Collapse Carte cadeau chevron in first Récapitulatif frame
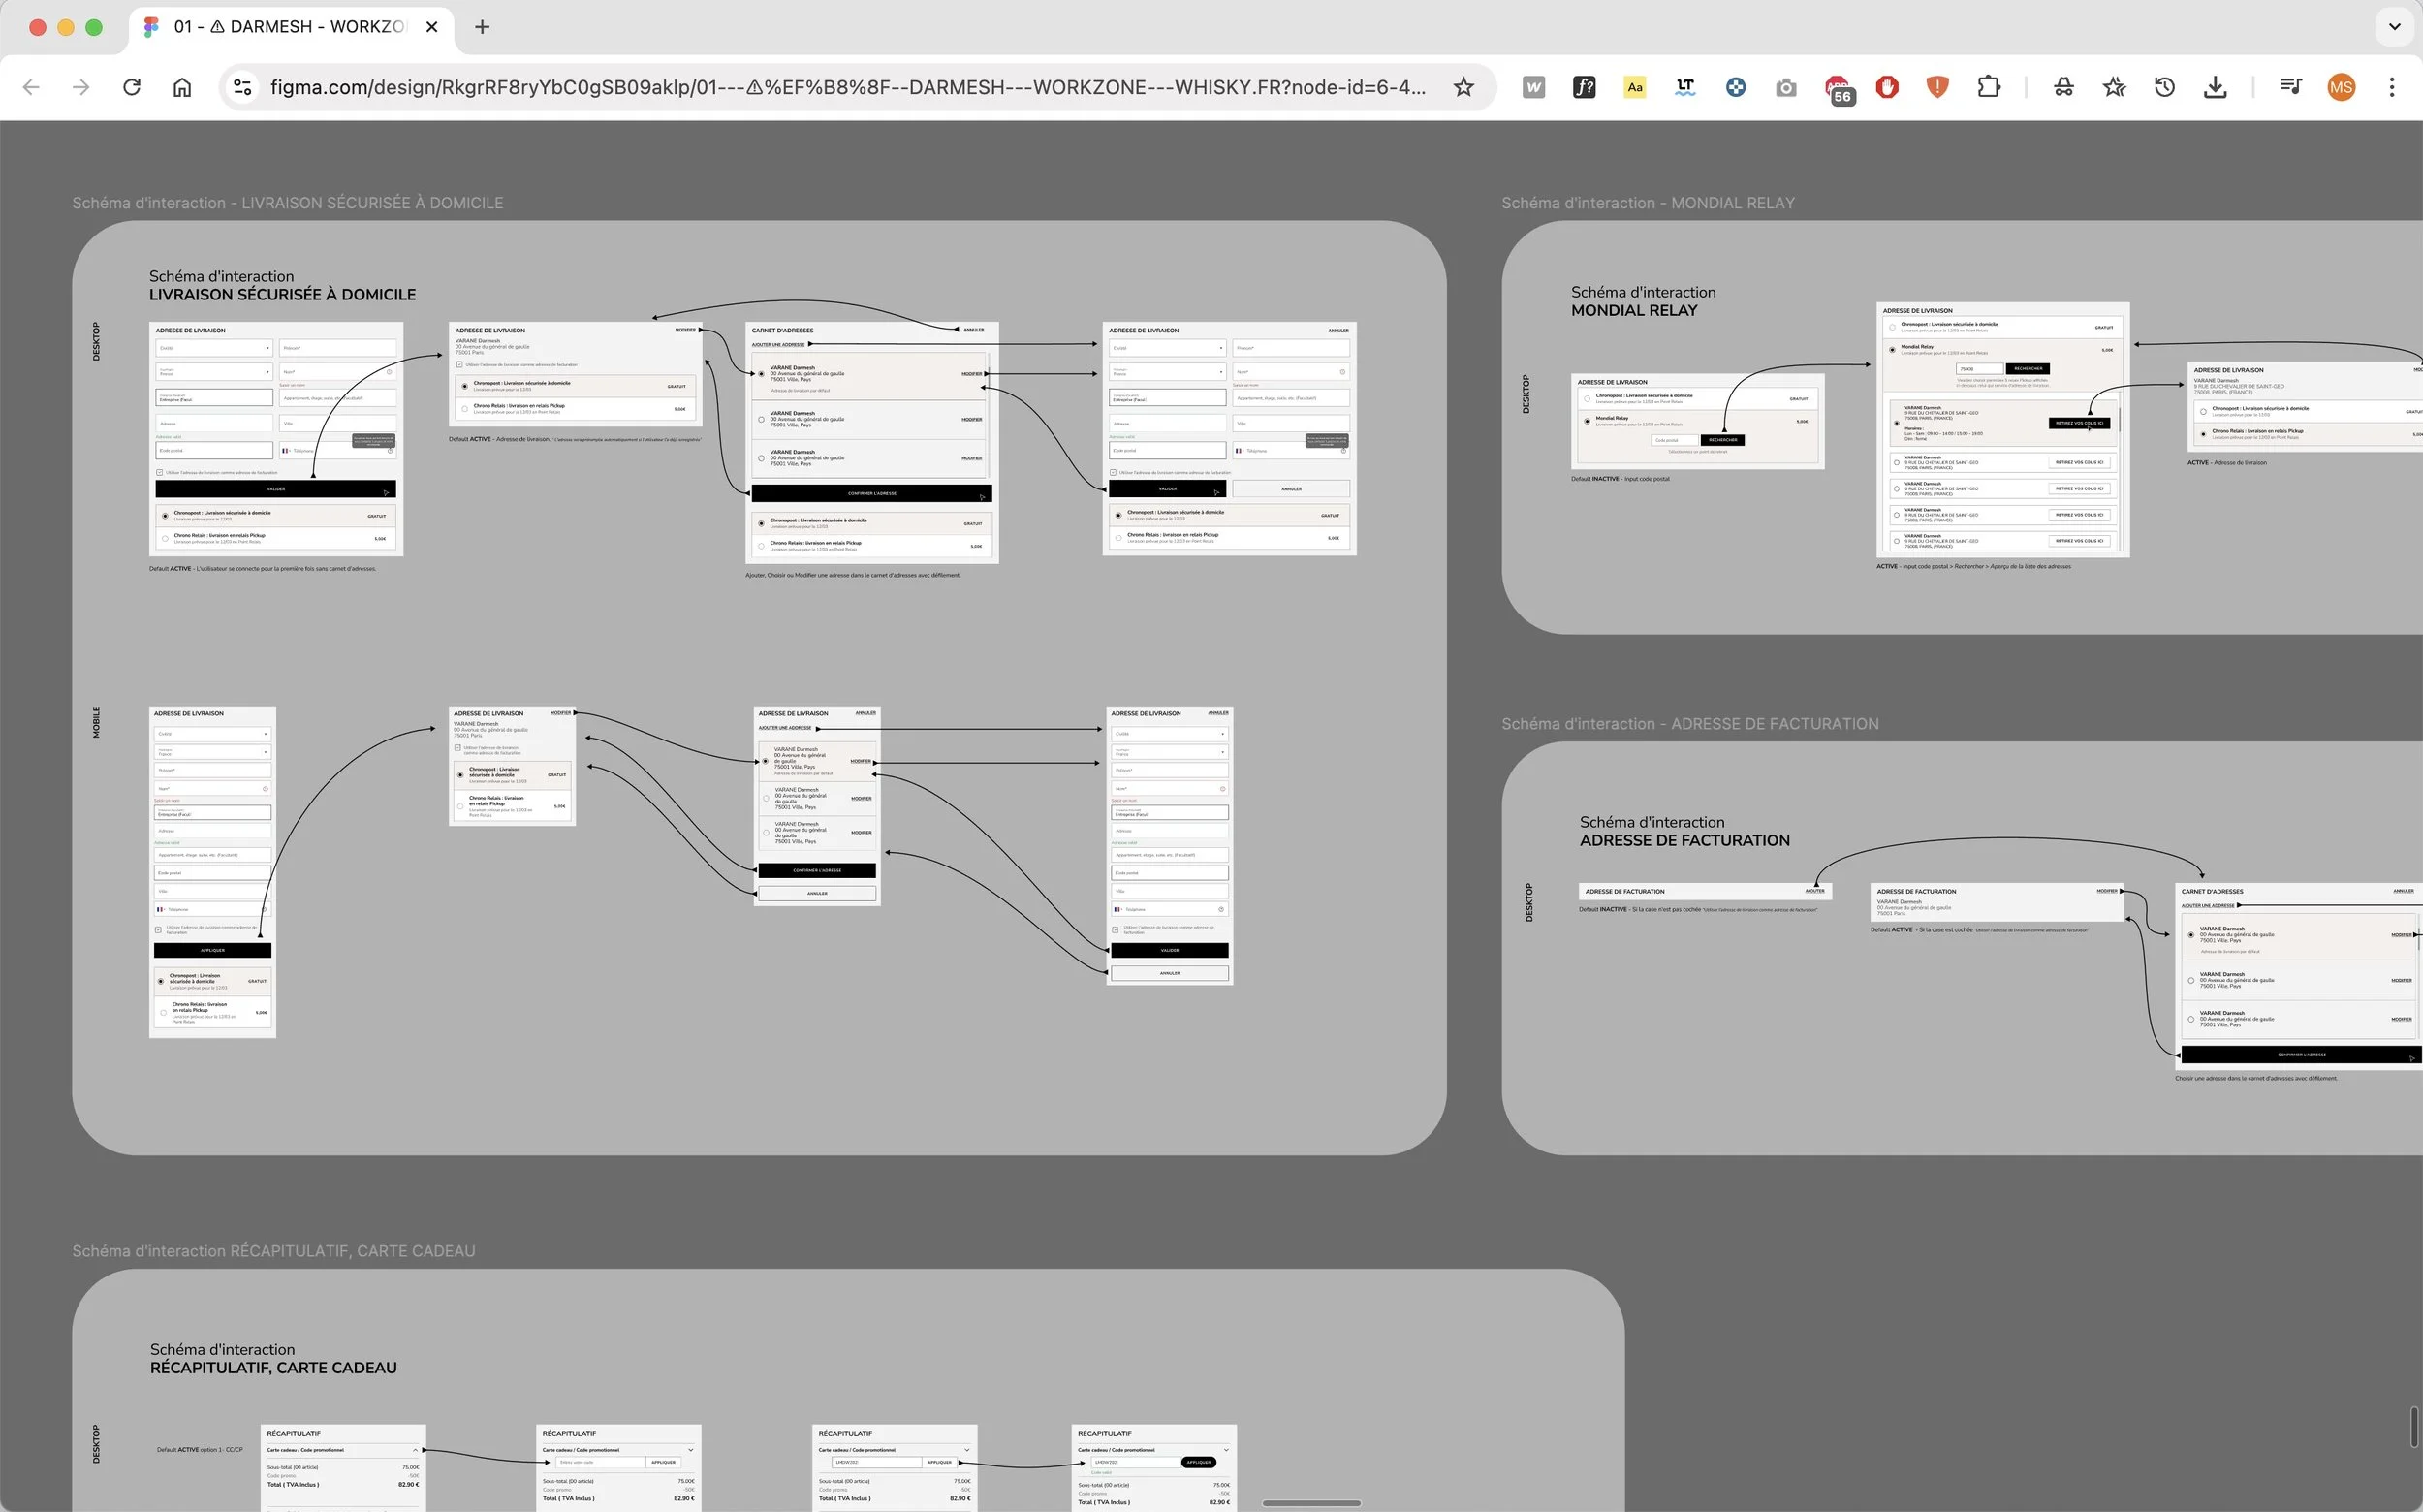2423x1512 pixels. pos(415,1449)
